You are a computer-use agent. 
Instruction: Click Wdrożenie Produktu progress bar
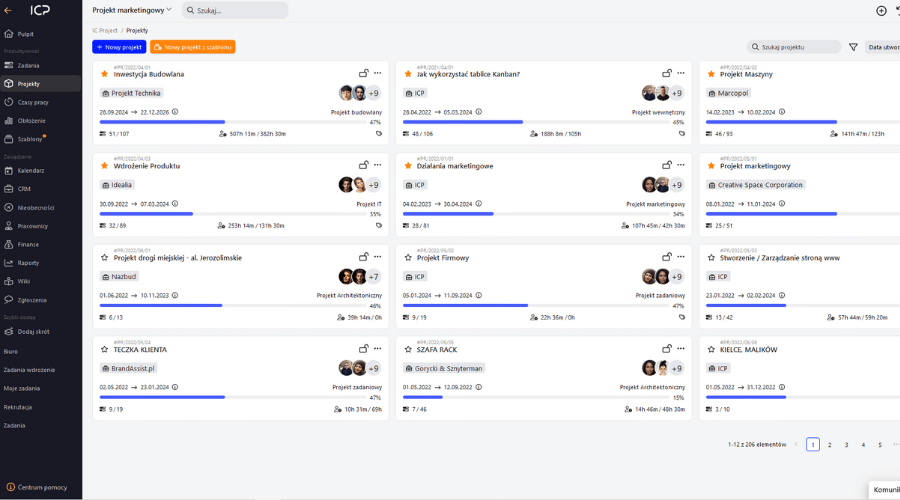[x=232, y=214]
